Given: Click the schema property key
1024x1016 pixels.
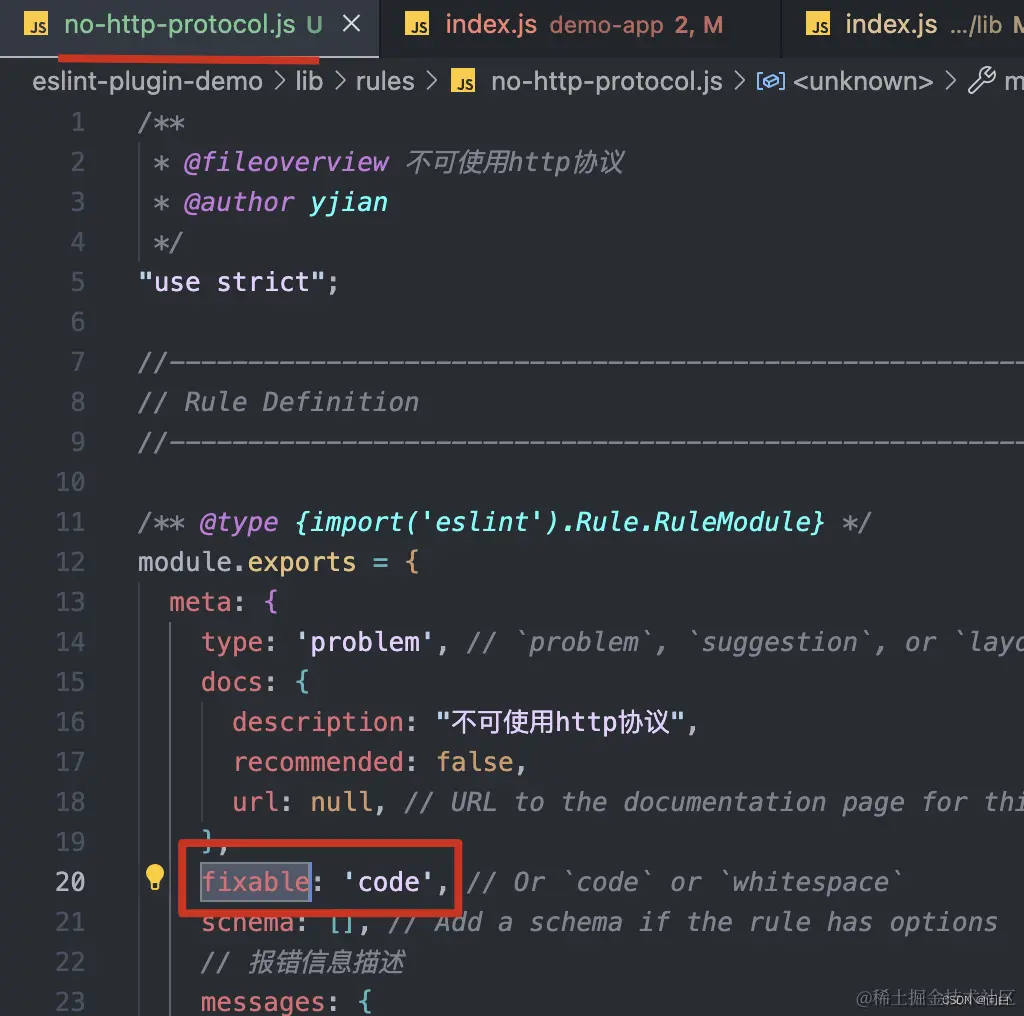Looking at the screenshot, I should (x=248, y=922).
